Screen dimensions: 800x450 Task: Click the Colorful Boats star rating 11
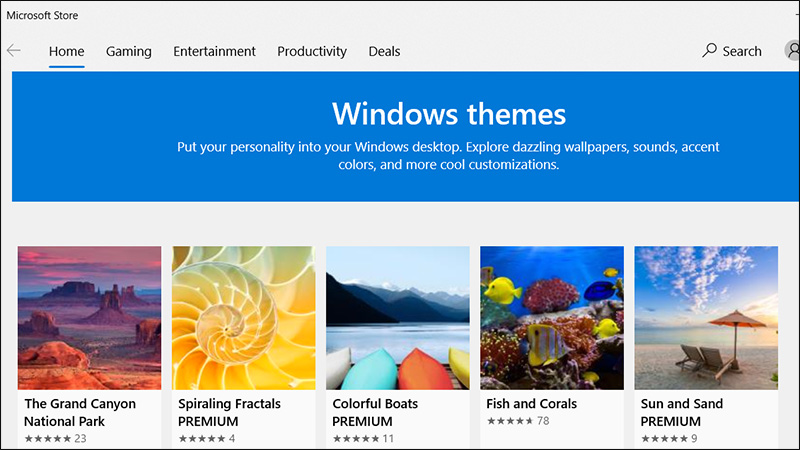(x=364, y=438)
